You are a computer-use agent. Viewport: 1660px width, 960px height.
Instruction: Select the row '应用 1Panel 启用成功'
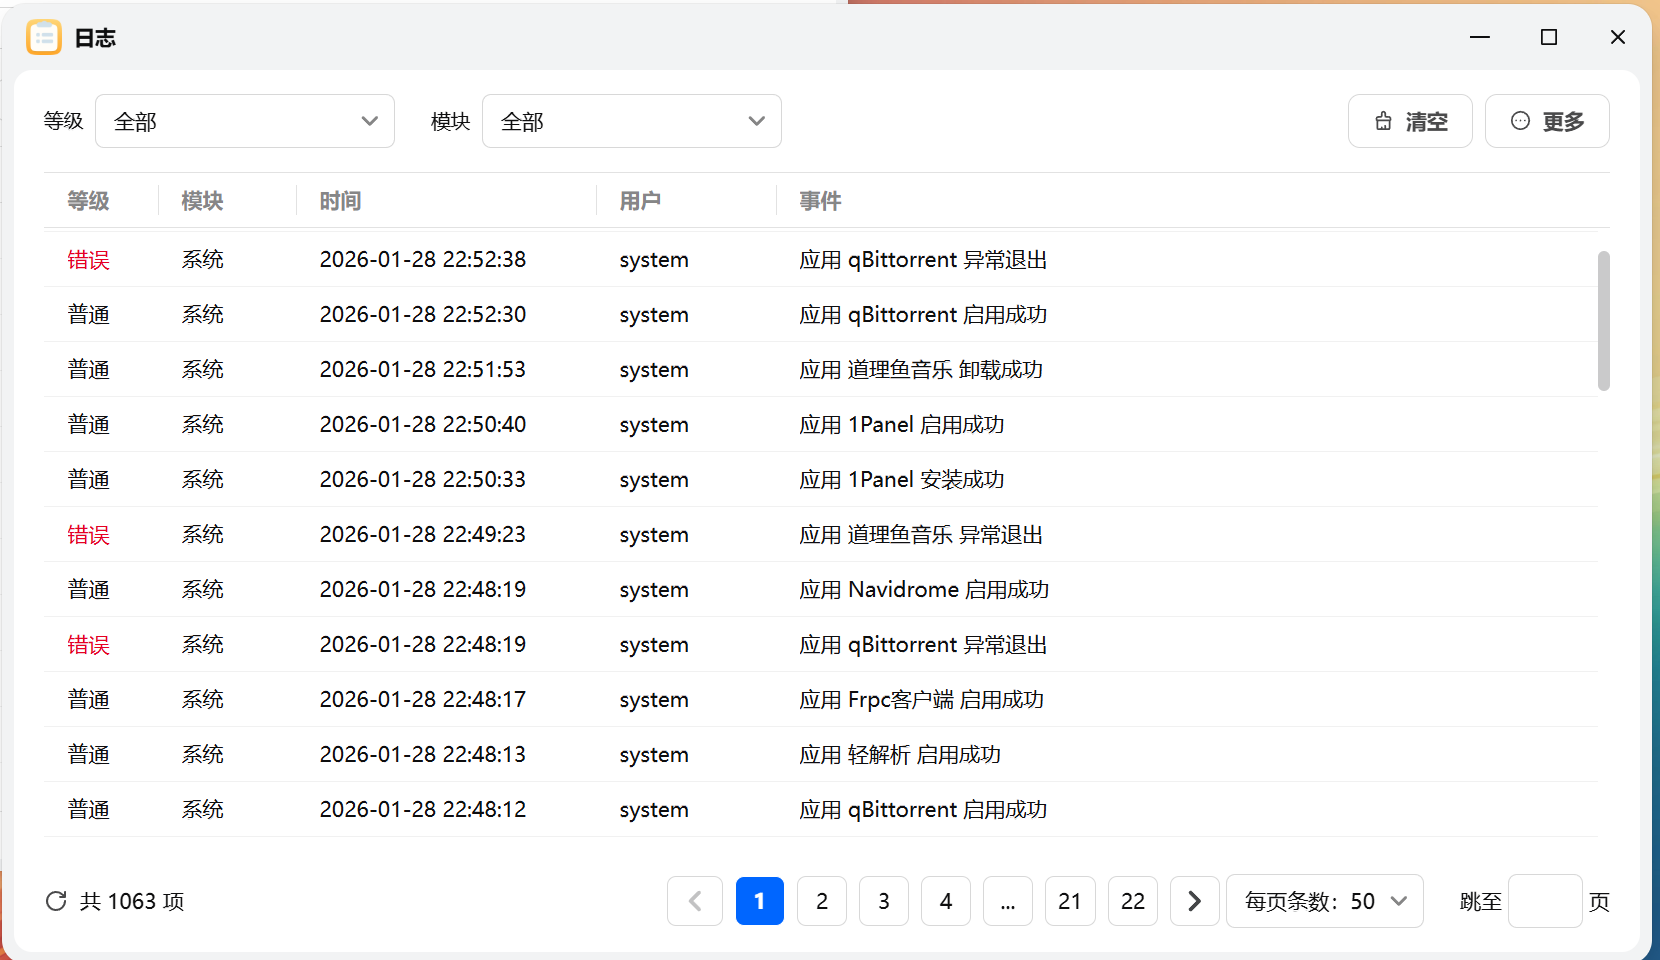pyautogui.click(x=820, y=424)
